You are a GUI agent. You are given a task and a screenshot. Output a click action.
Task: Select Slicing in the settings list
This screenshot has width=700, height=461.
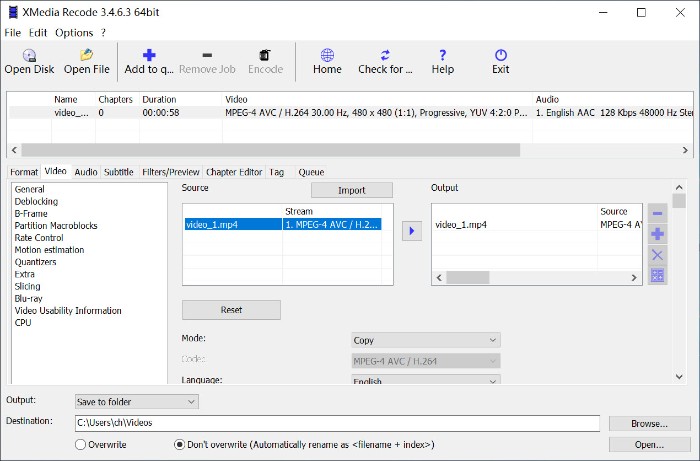tap(27, 286)
